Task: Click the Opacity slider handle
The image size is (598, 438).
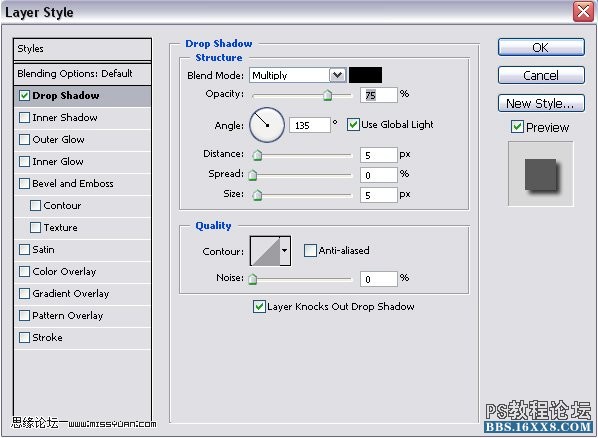Action: [x=328, y=95]
